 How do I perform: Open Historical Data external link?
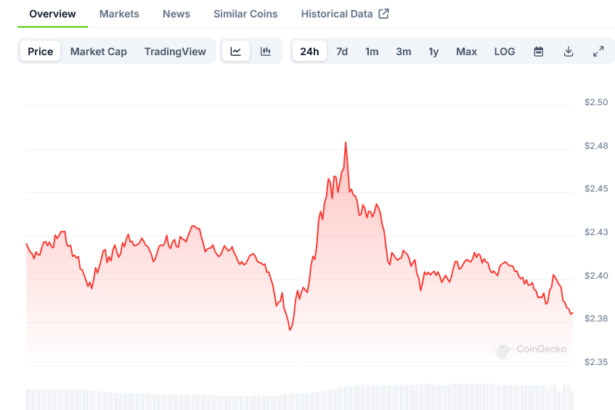pos(345,14)
